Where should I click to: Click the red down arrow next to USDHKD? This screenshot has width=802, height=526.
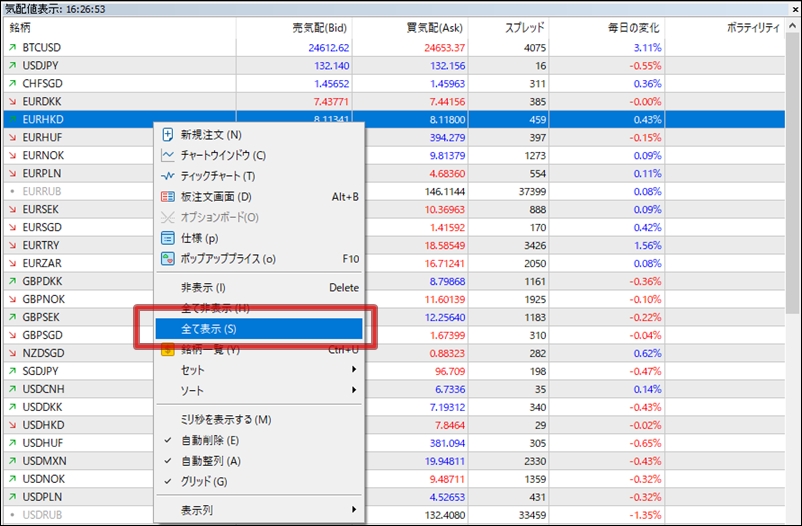point(12,425)
